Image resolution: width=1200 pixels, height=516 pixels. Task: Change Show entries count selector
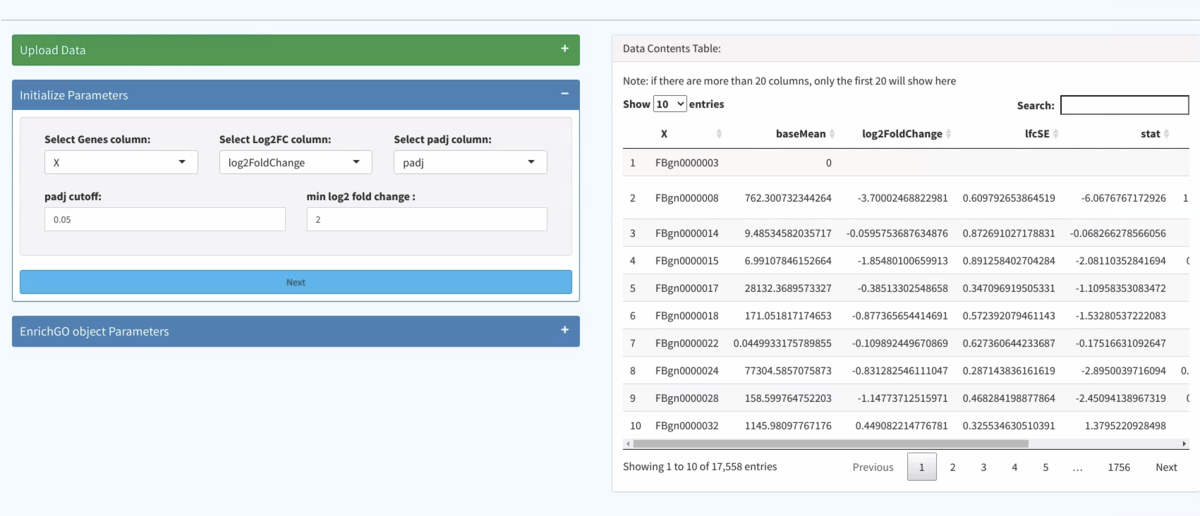pos(670,104)
